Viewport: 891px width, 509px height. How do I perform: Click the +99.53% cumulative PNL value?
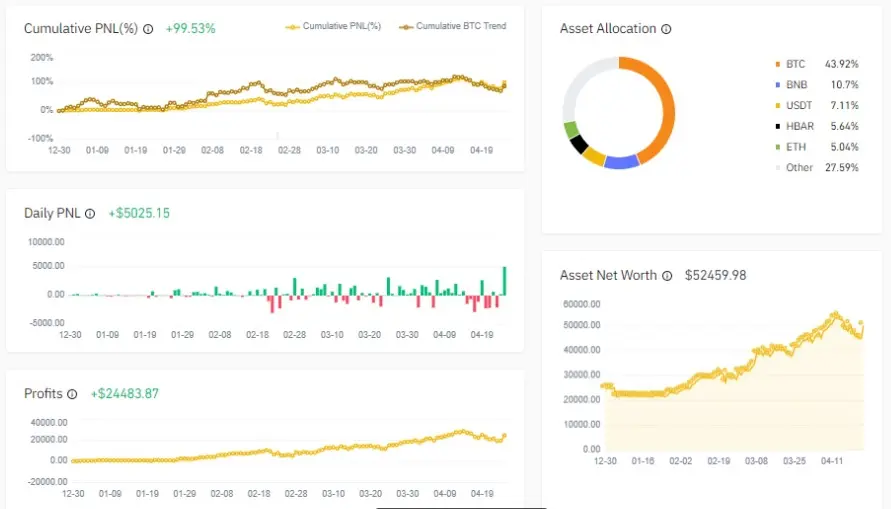(190, 28)
